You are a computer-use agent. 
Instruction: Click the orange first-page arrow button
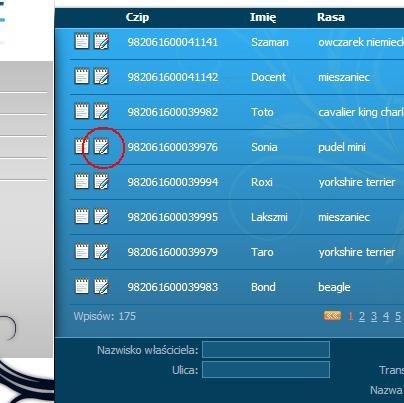click(332, 315)
